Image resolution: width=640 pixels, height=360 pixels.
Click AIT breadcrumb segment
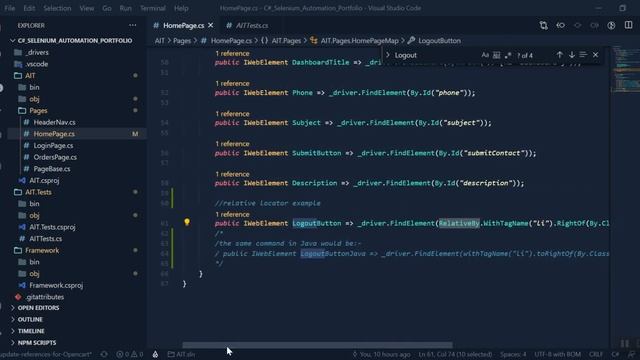[160, 41]
